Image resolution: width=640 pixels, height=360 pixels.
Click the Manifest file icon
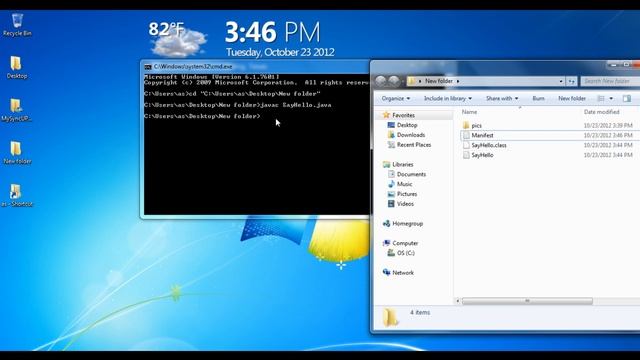[x=466, y=135]
